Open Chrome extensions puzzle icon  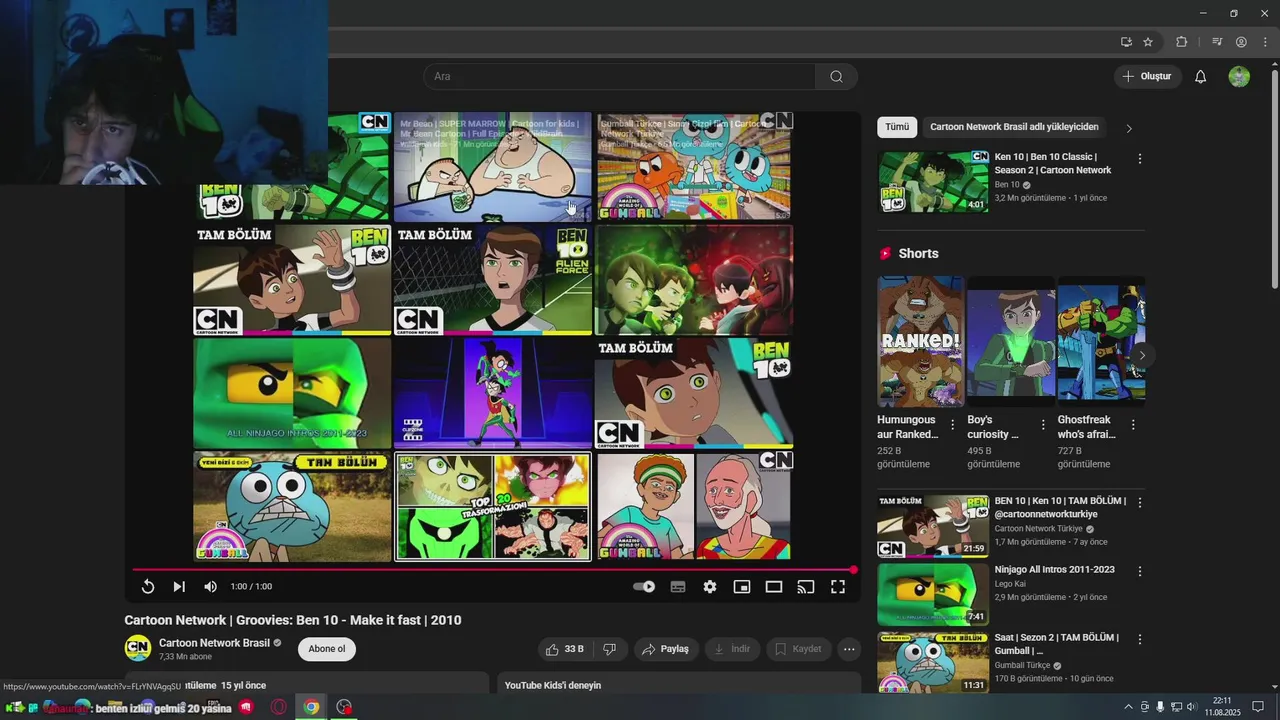tap(1182, 42)
